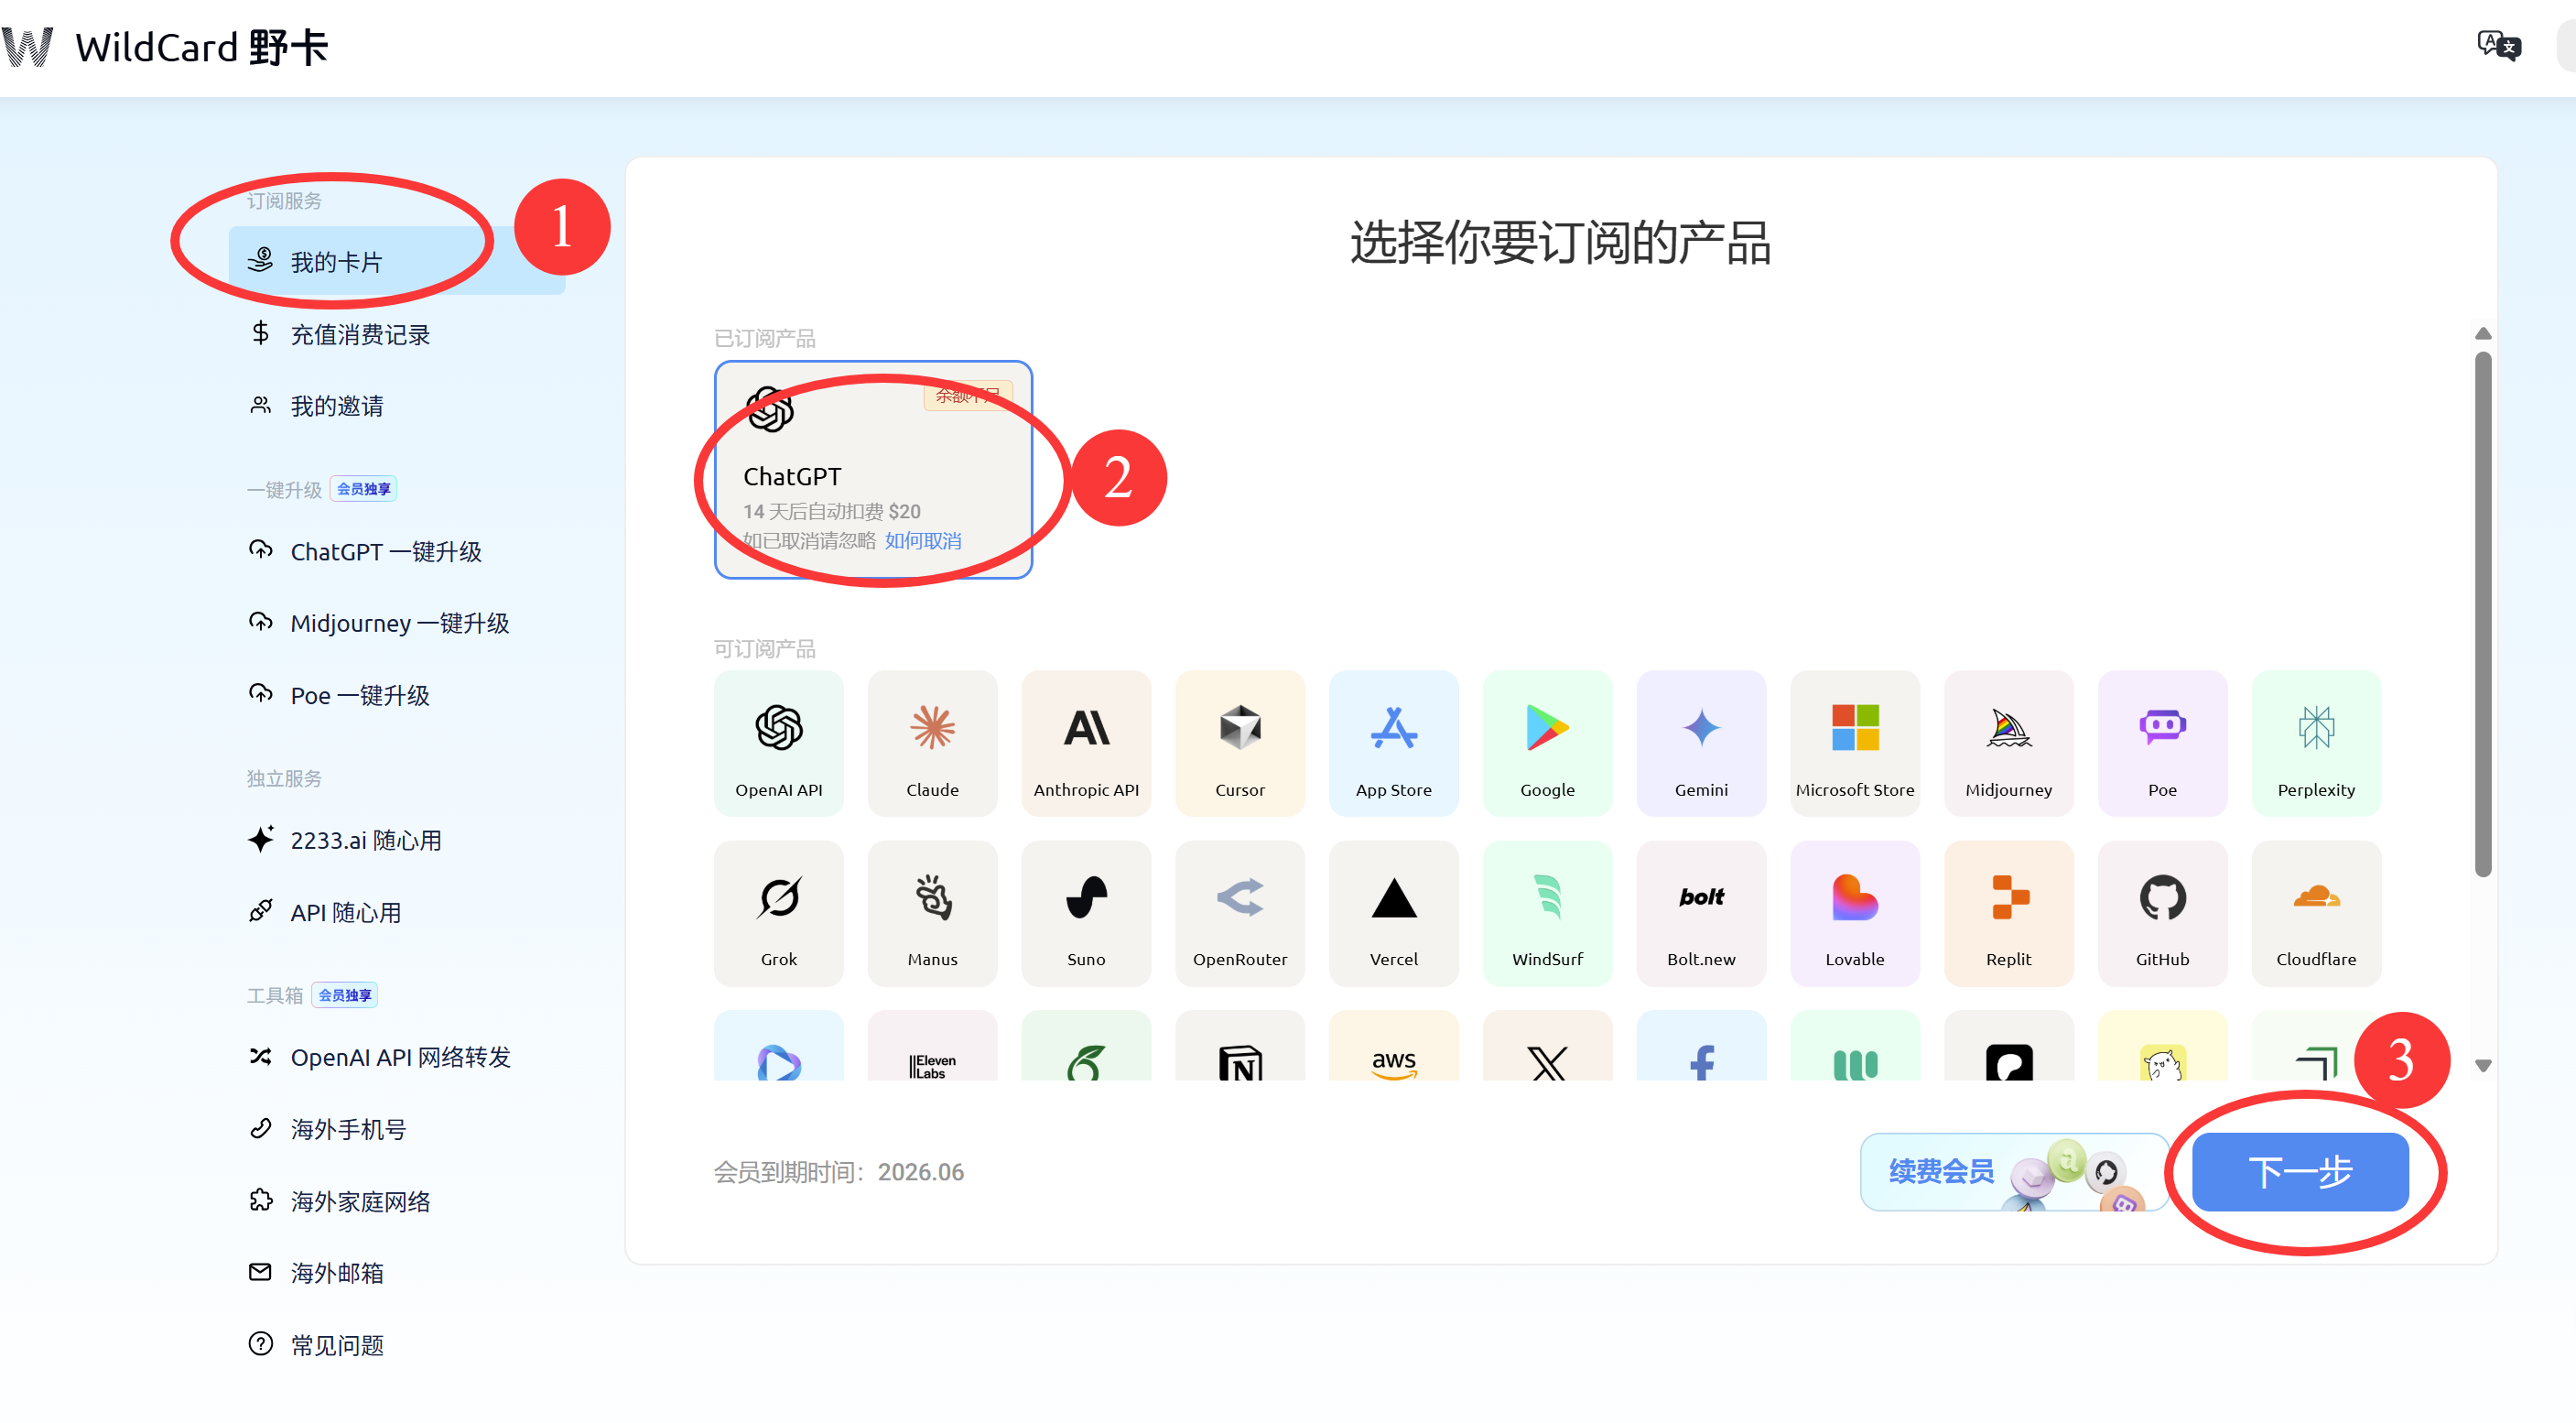Click the 如何取消 link
The image size is (2576, 1423).
point(923,540)
